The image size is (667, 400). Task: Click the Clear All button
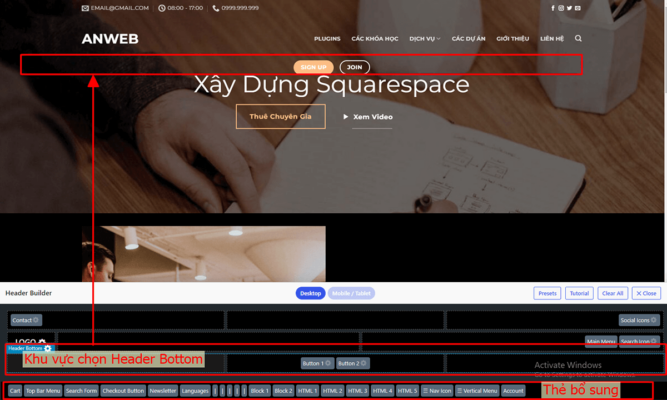(612, 293)
